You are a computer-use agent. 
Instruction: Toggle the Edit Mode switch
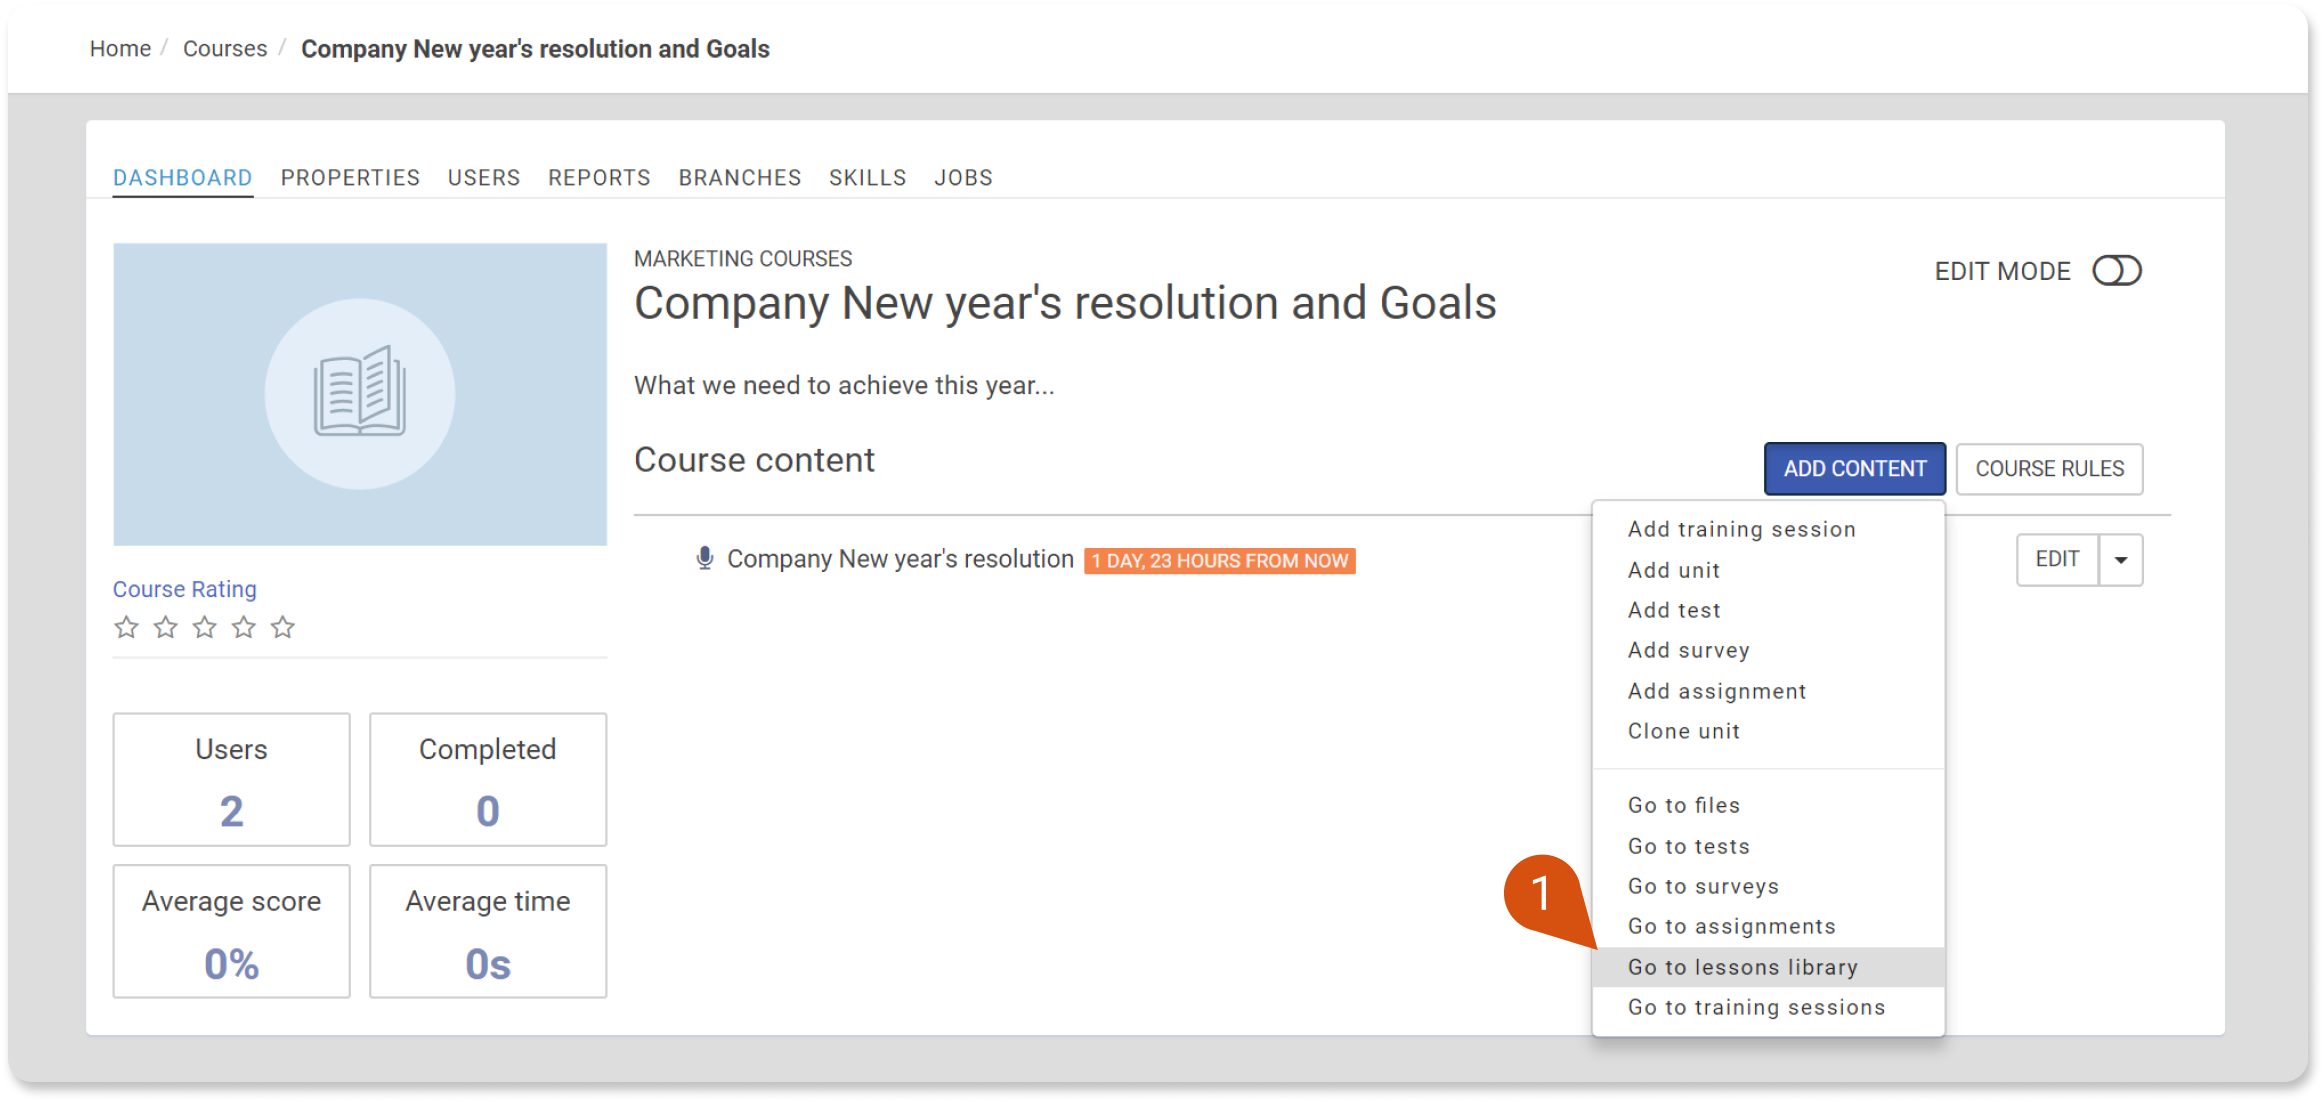point(2117,271)
